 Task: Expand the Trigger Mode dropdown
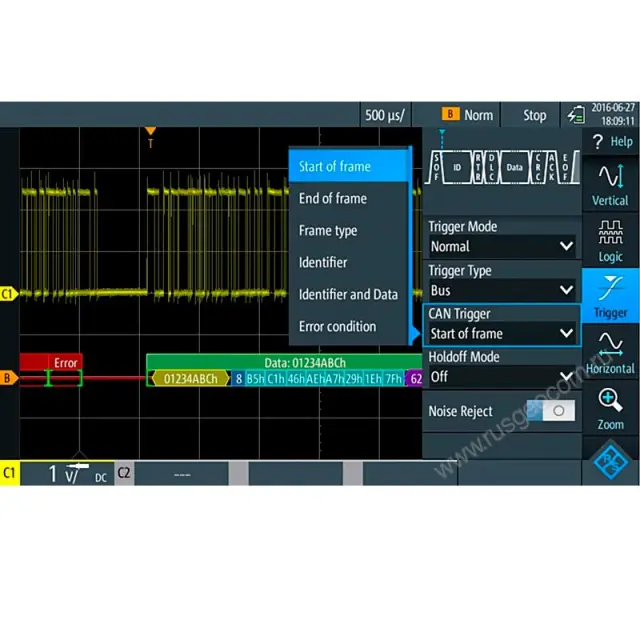[x=501, y=246]
